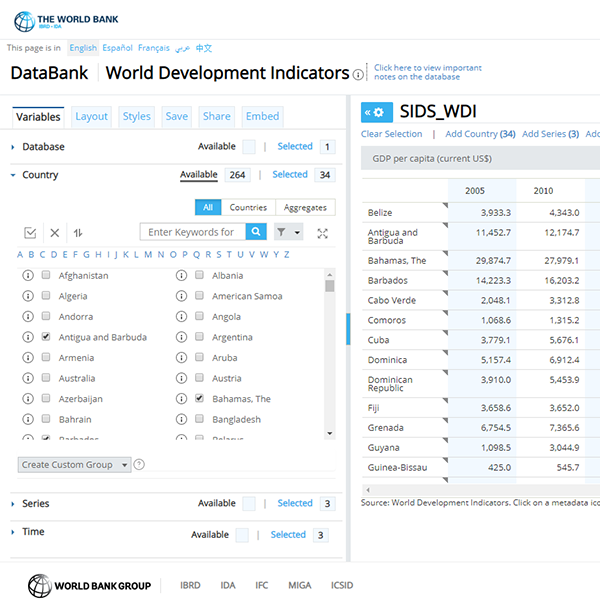Open the Share tab
The width and height of the screenshot is (600, 600).
[x=217, y=116]
